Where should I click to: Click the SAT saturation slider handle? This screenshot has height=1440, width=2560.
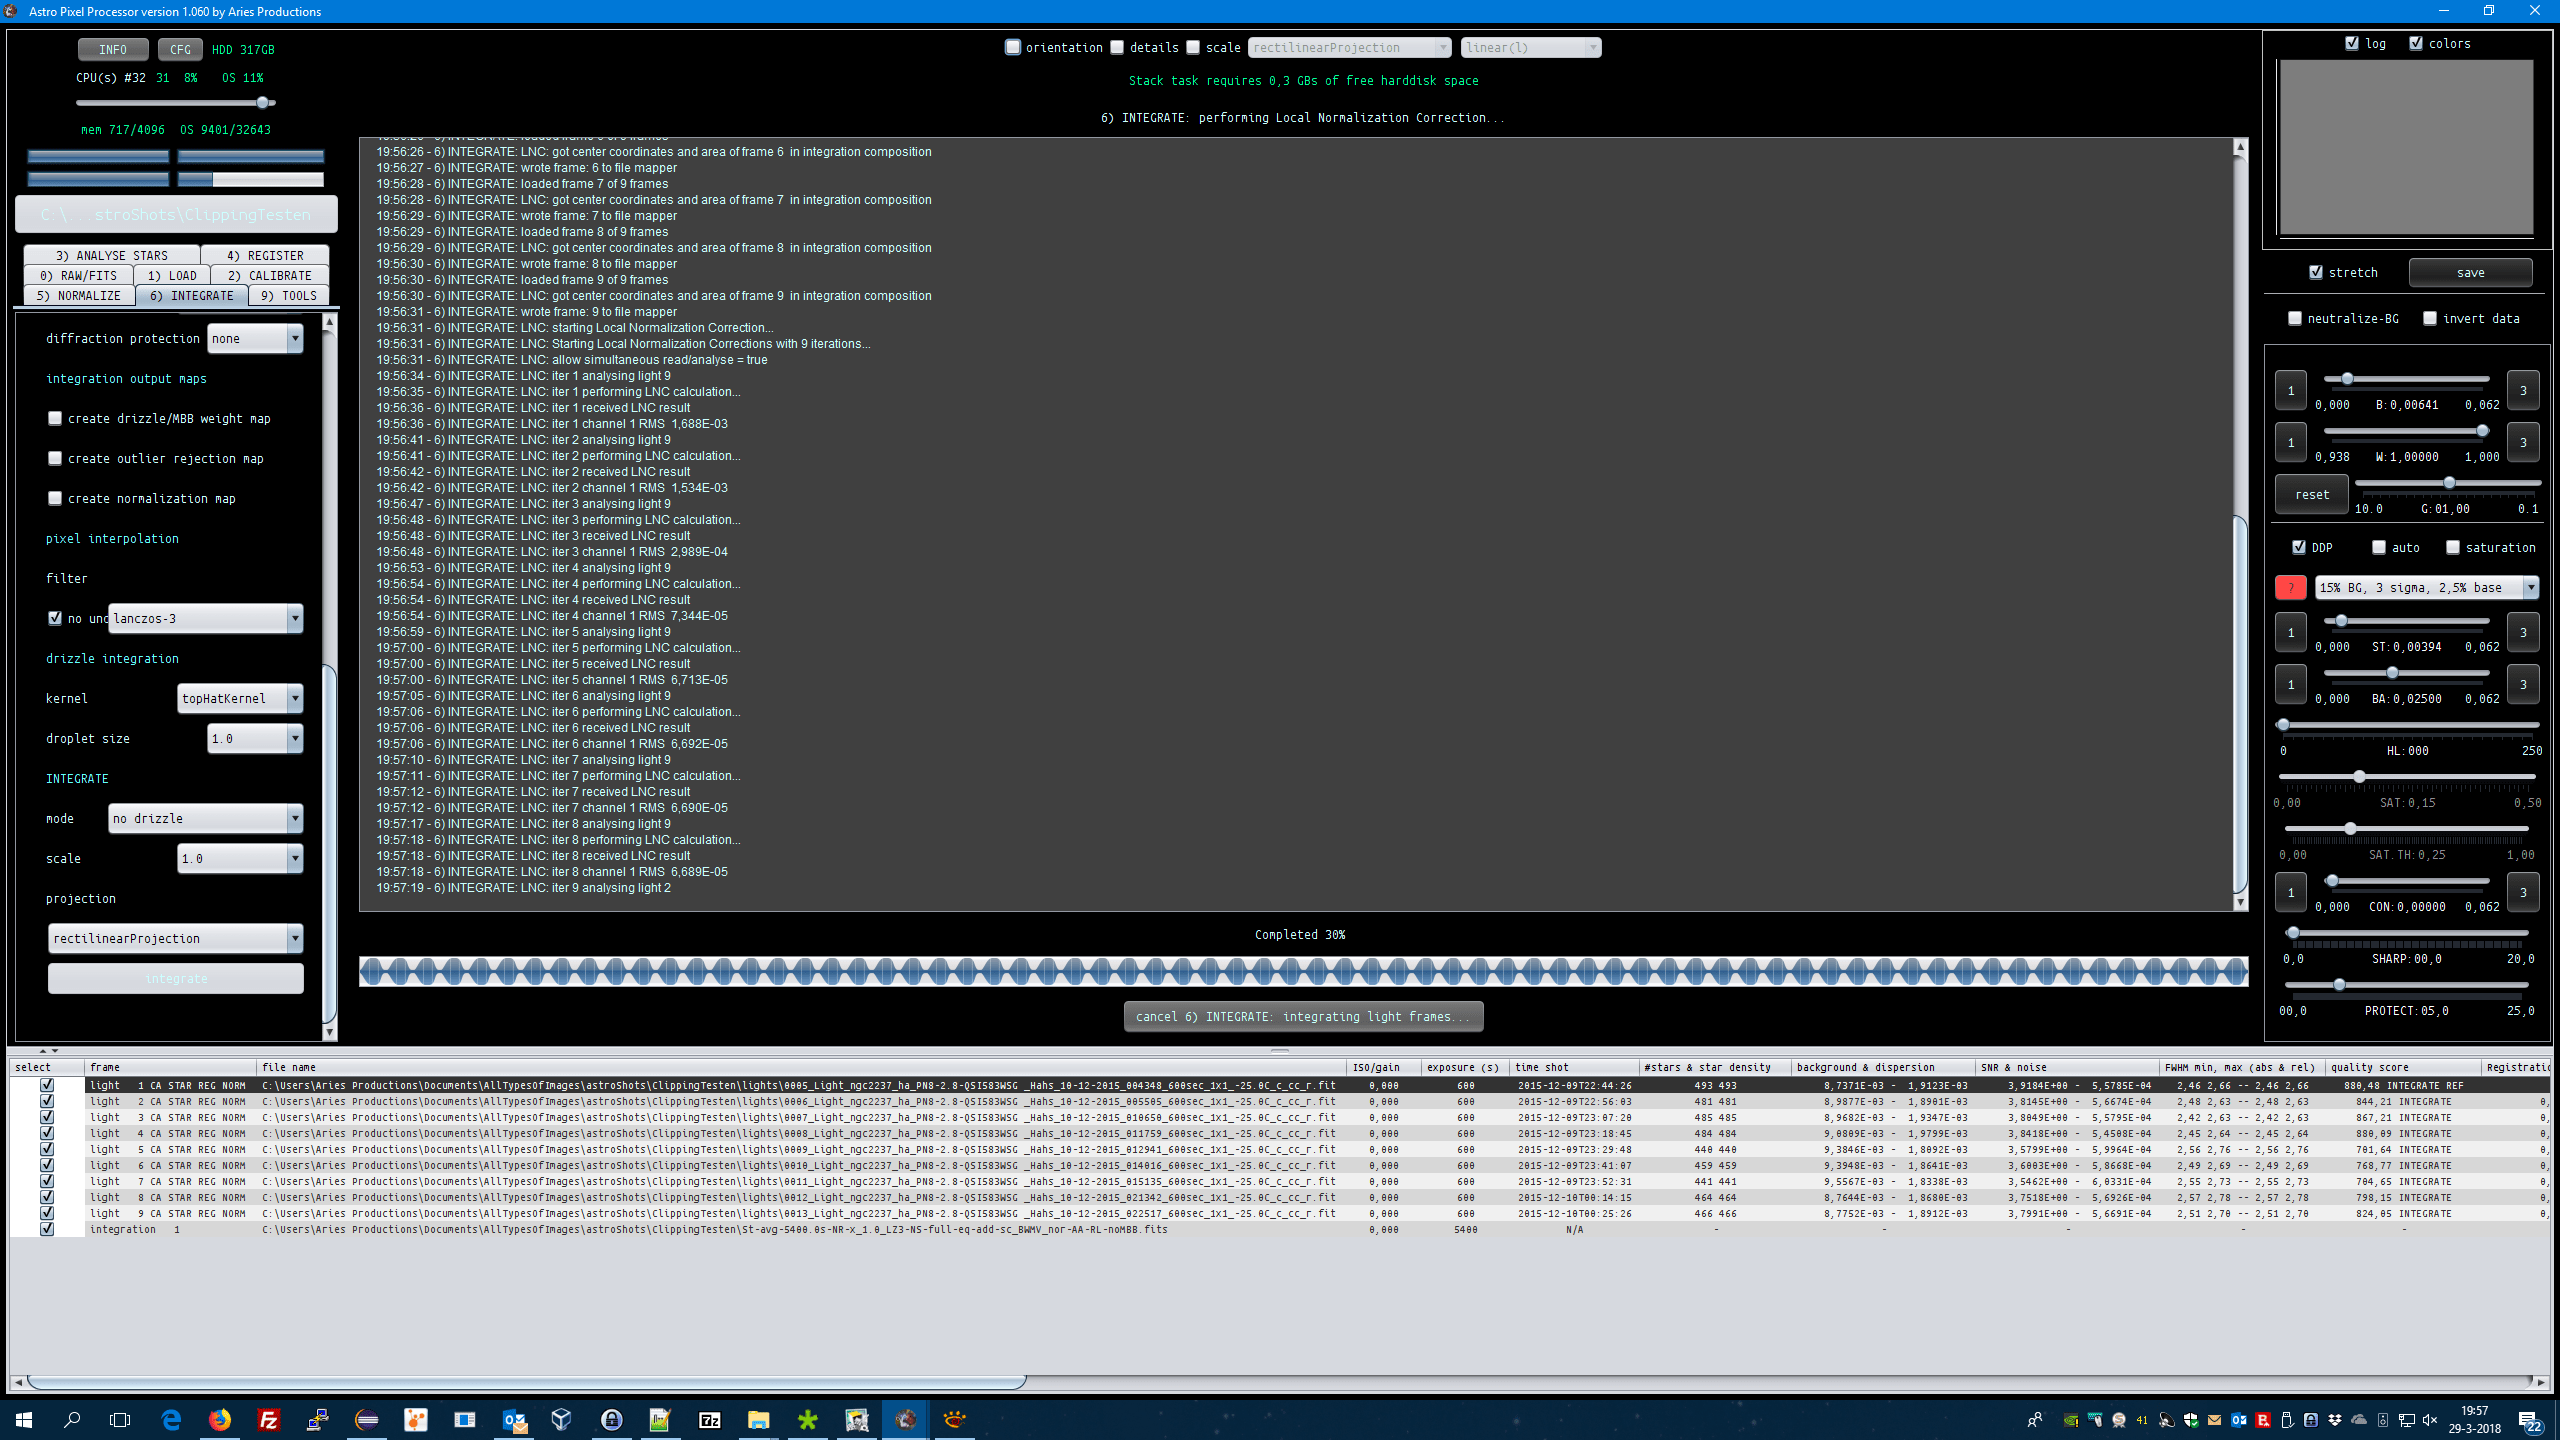(2359, 777)
